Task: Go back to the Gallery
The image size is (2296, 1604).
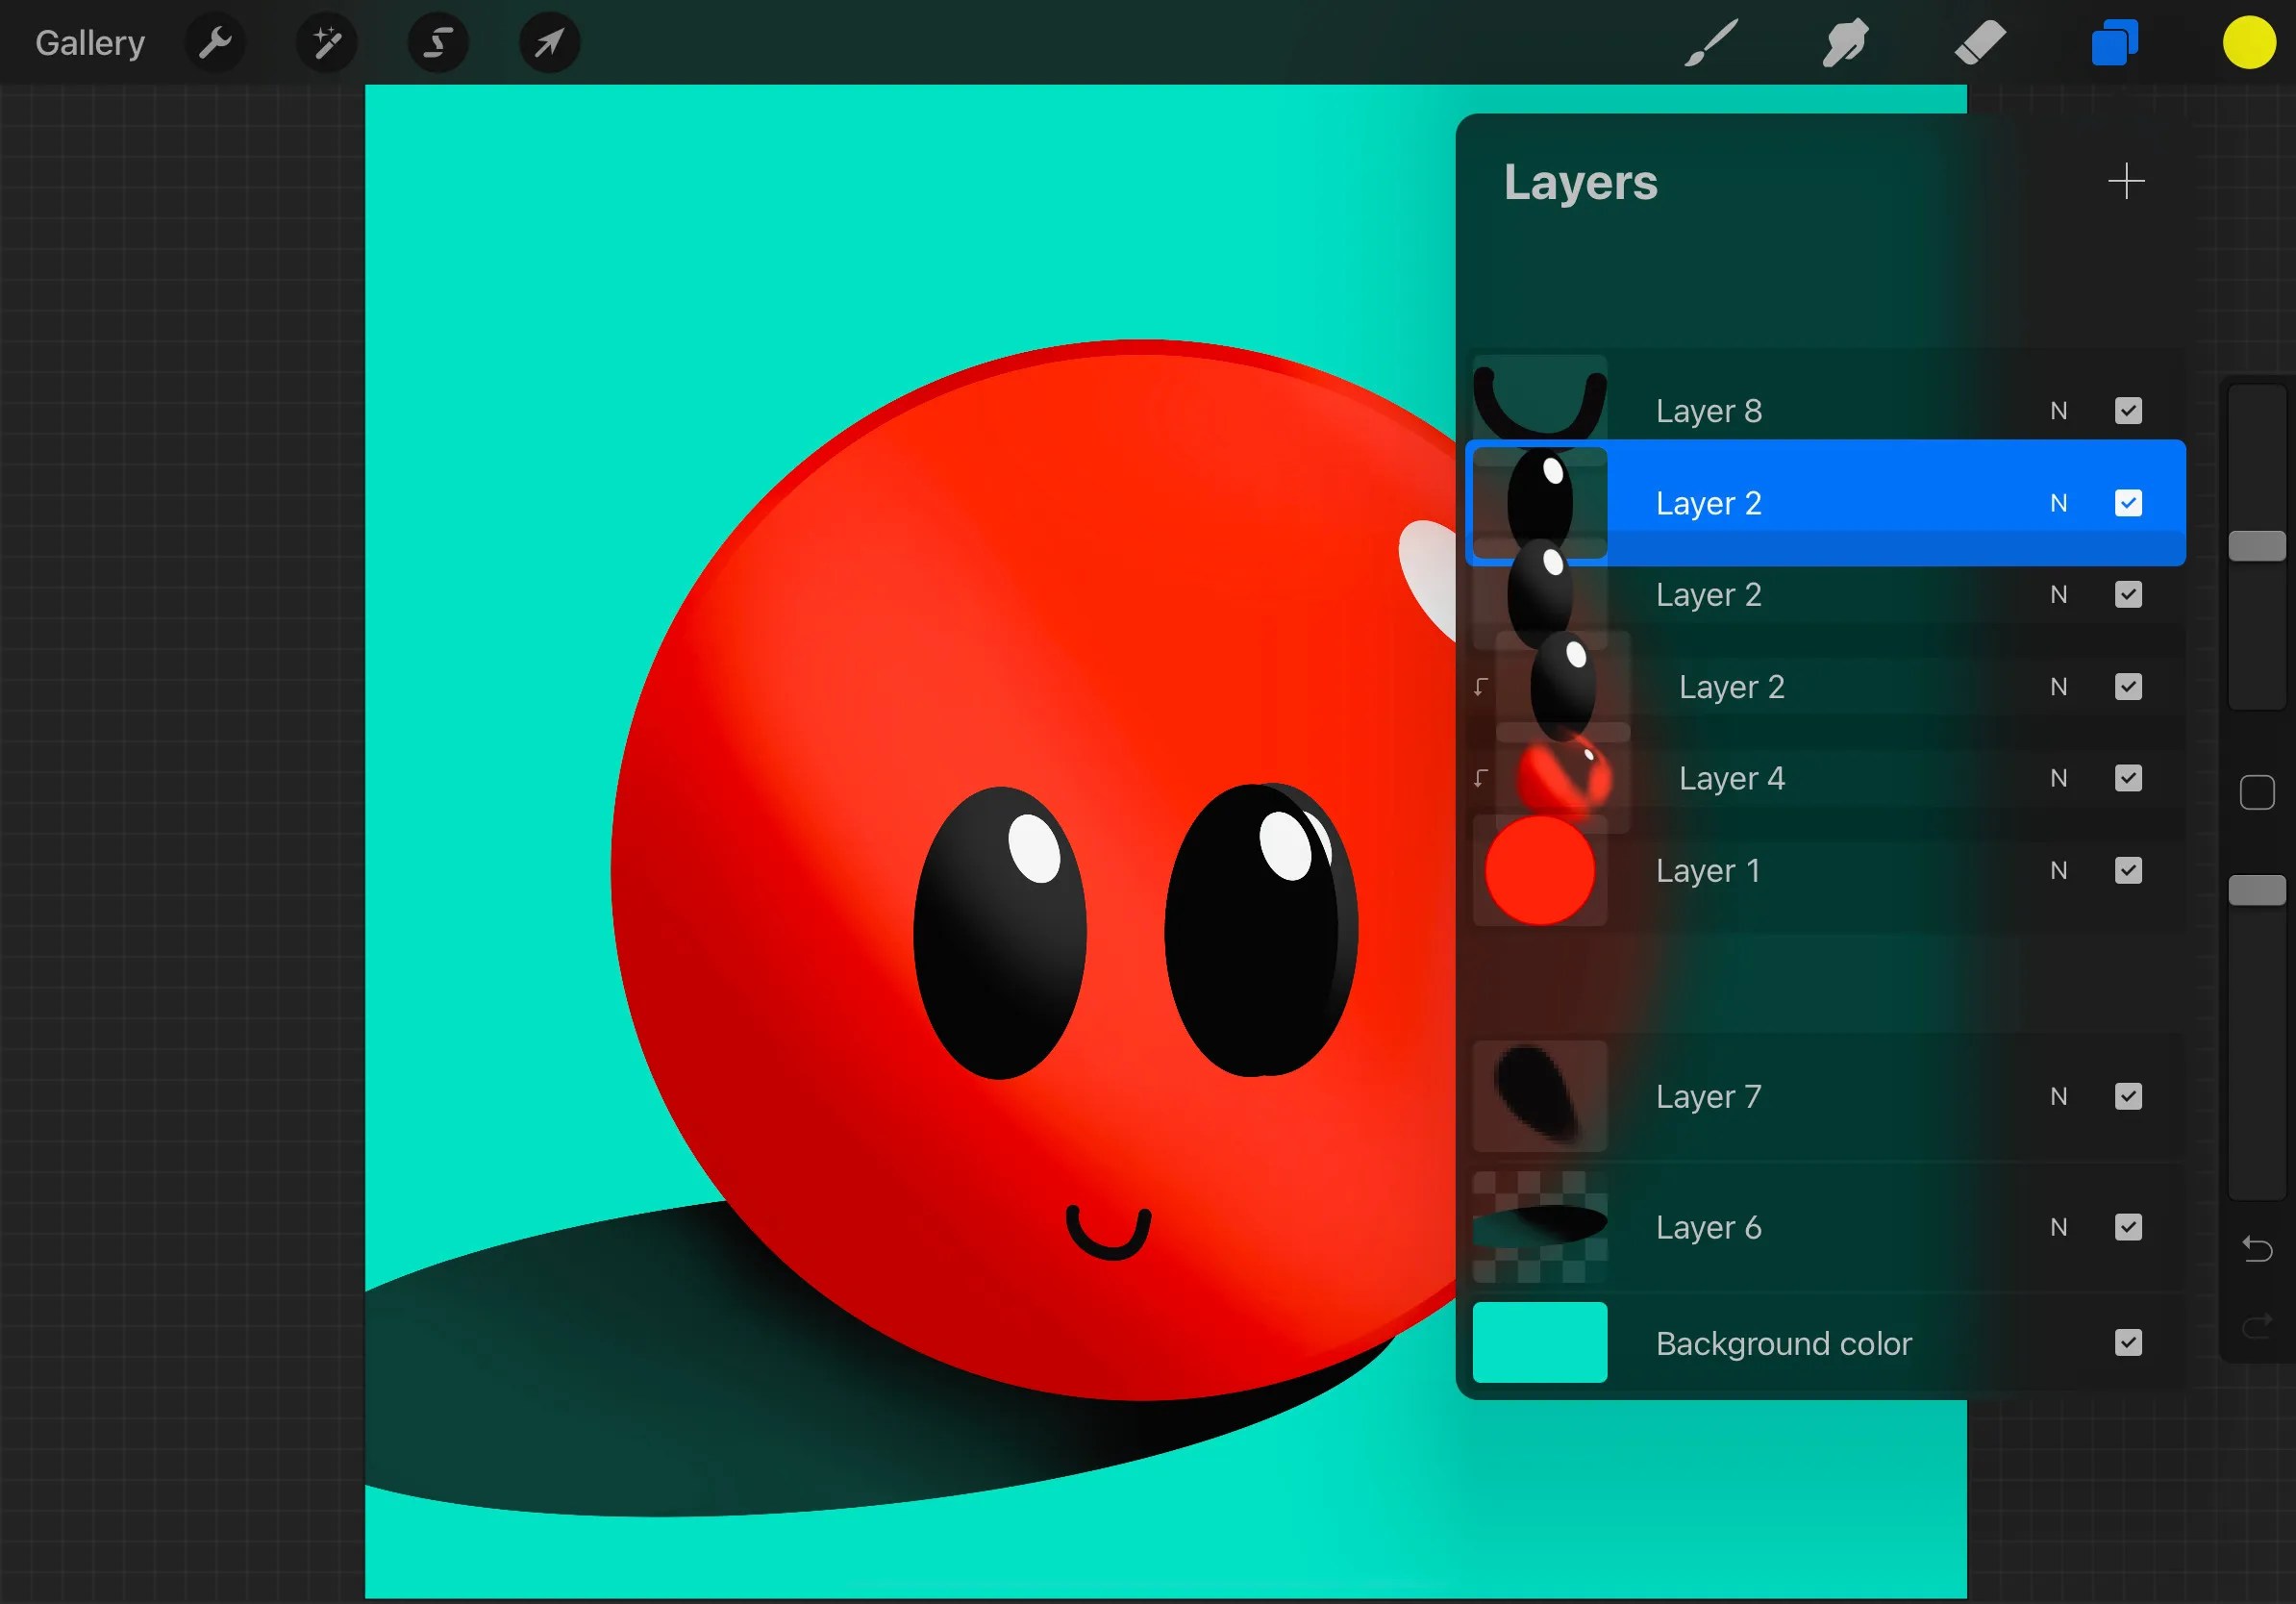Action: click(x=89, y=42)
